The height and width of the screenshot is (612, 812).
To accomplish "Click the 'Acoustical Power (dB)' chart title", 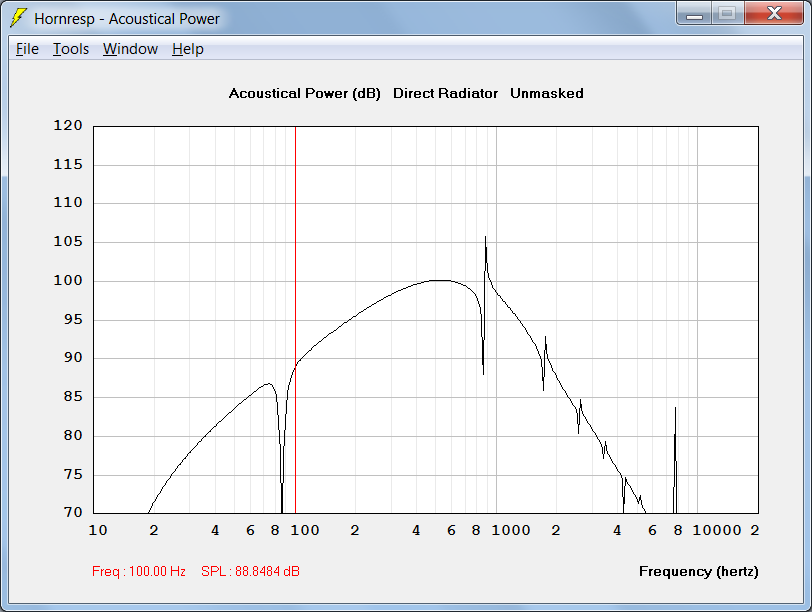I will click(x=304, y=93).
